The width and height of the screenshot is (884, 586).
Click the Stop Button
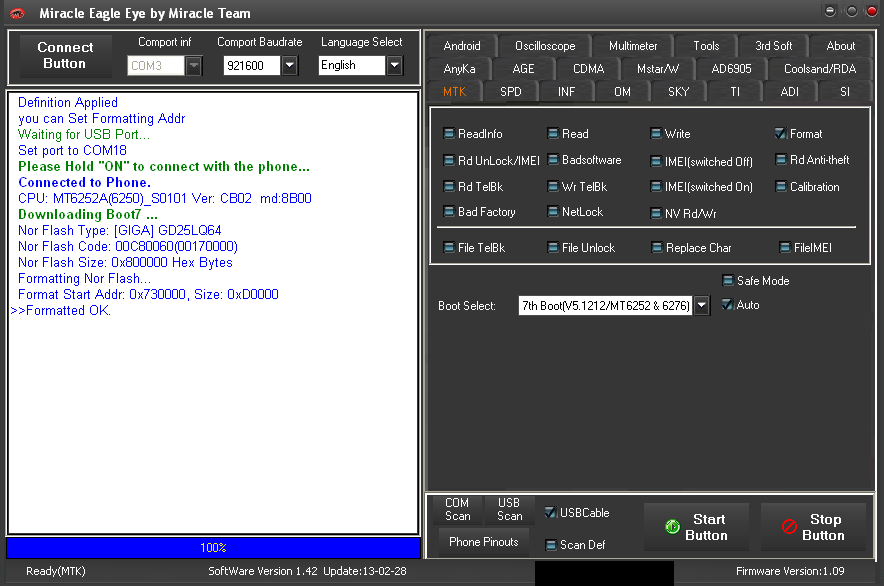pos(813,527)
